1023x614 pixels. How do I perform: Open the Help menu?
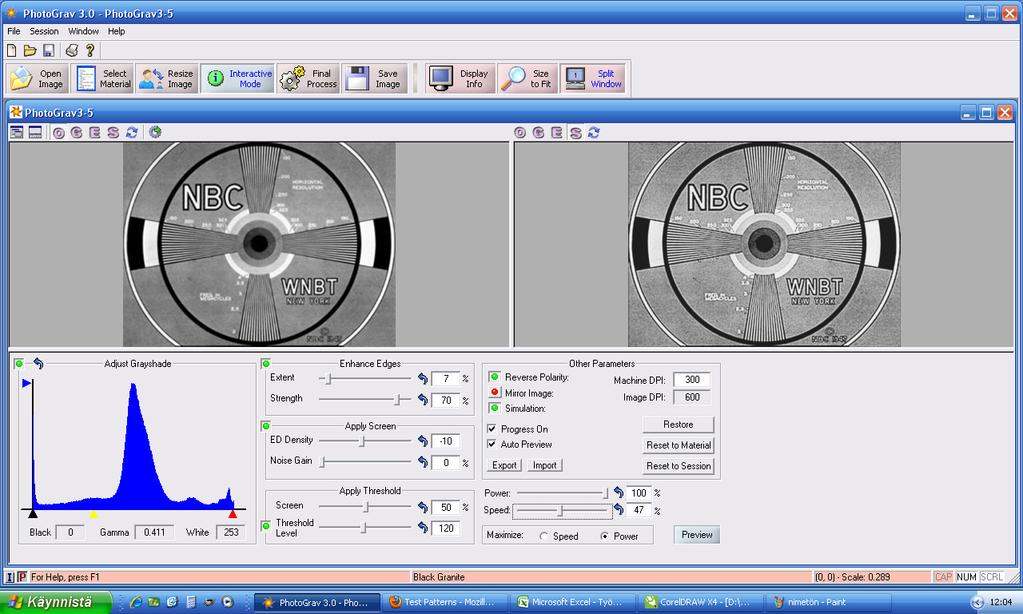click(116, 31)
